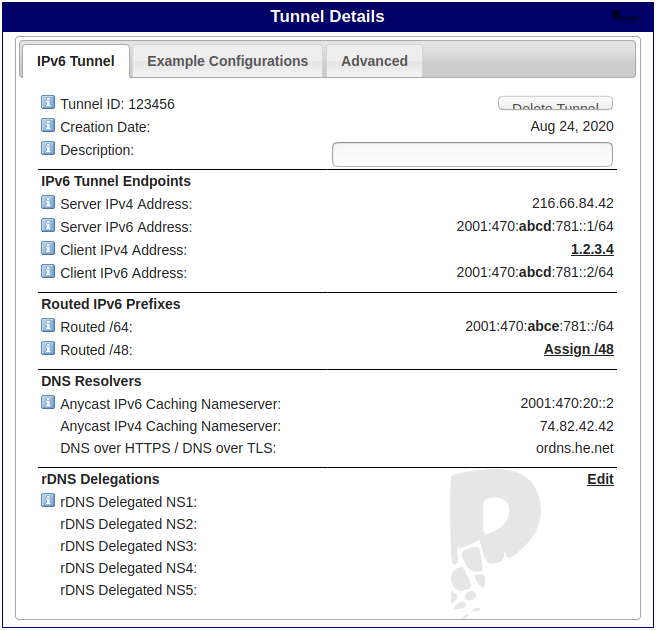Select the Aug 24, 2020 creation date
Screen dimensions: 656x630
(572, 126)
